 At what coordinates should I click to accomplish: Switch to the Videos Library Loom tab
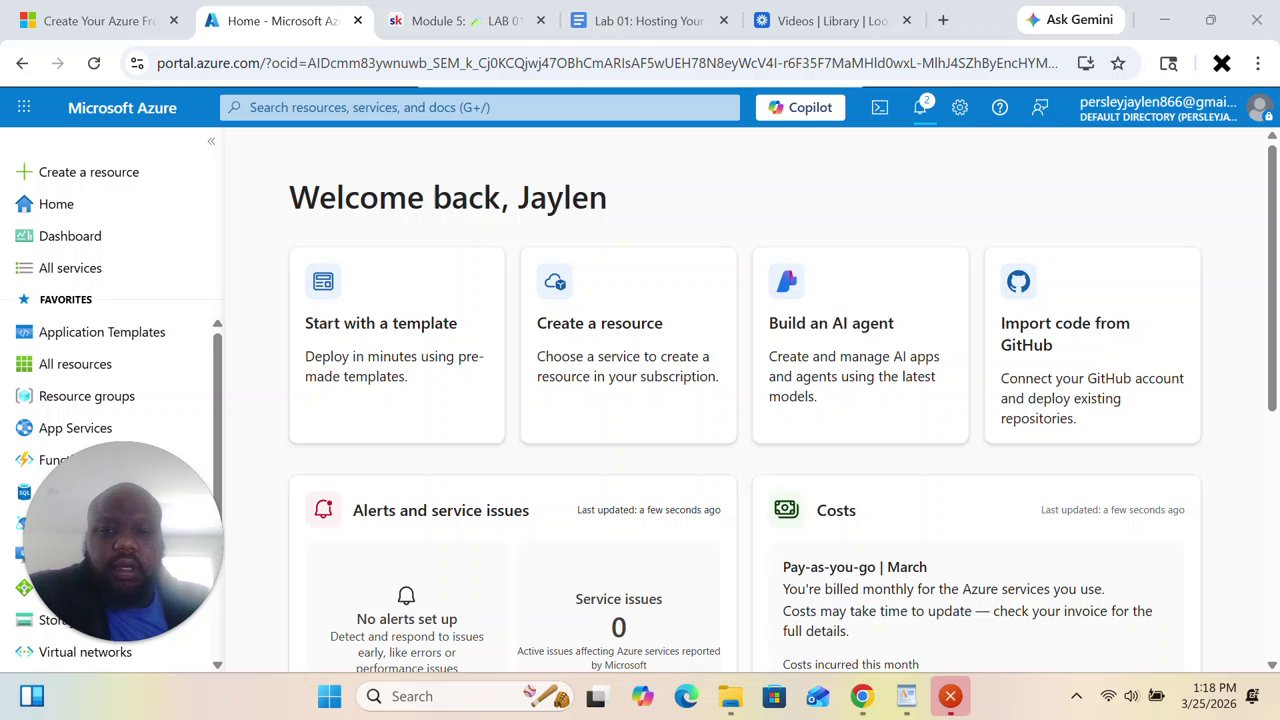click(833, 20)
